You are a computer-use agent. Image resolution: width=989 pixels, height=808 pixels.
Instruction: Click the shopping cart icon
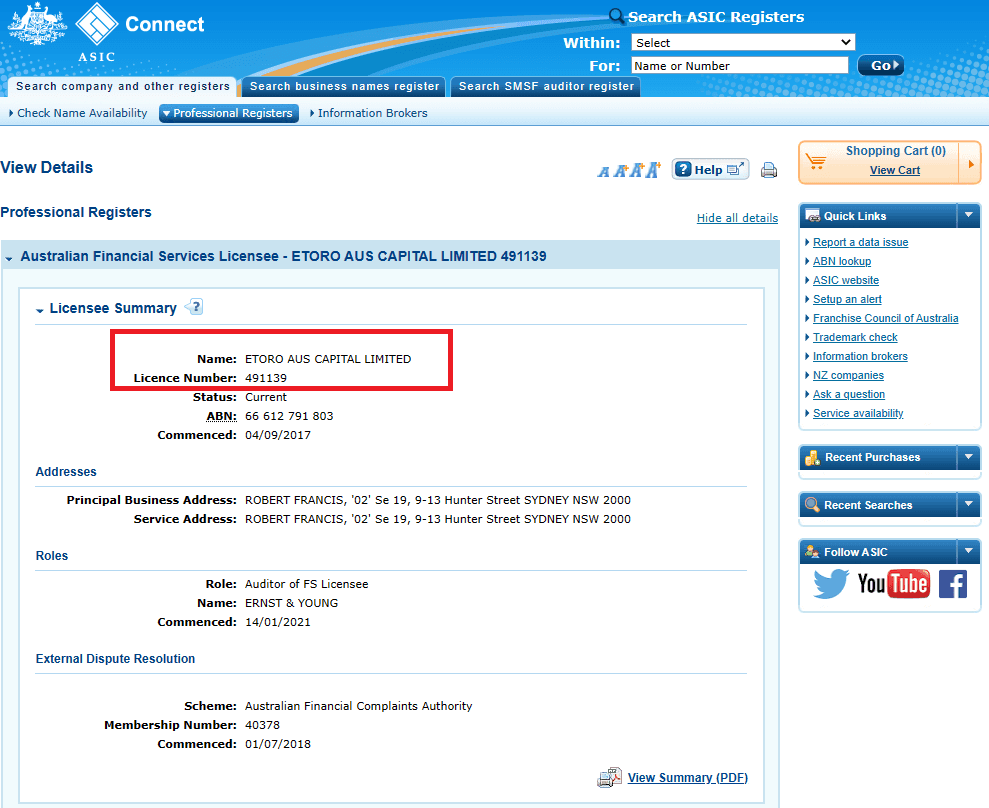[x=816, y=161]
